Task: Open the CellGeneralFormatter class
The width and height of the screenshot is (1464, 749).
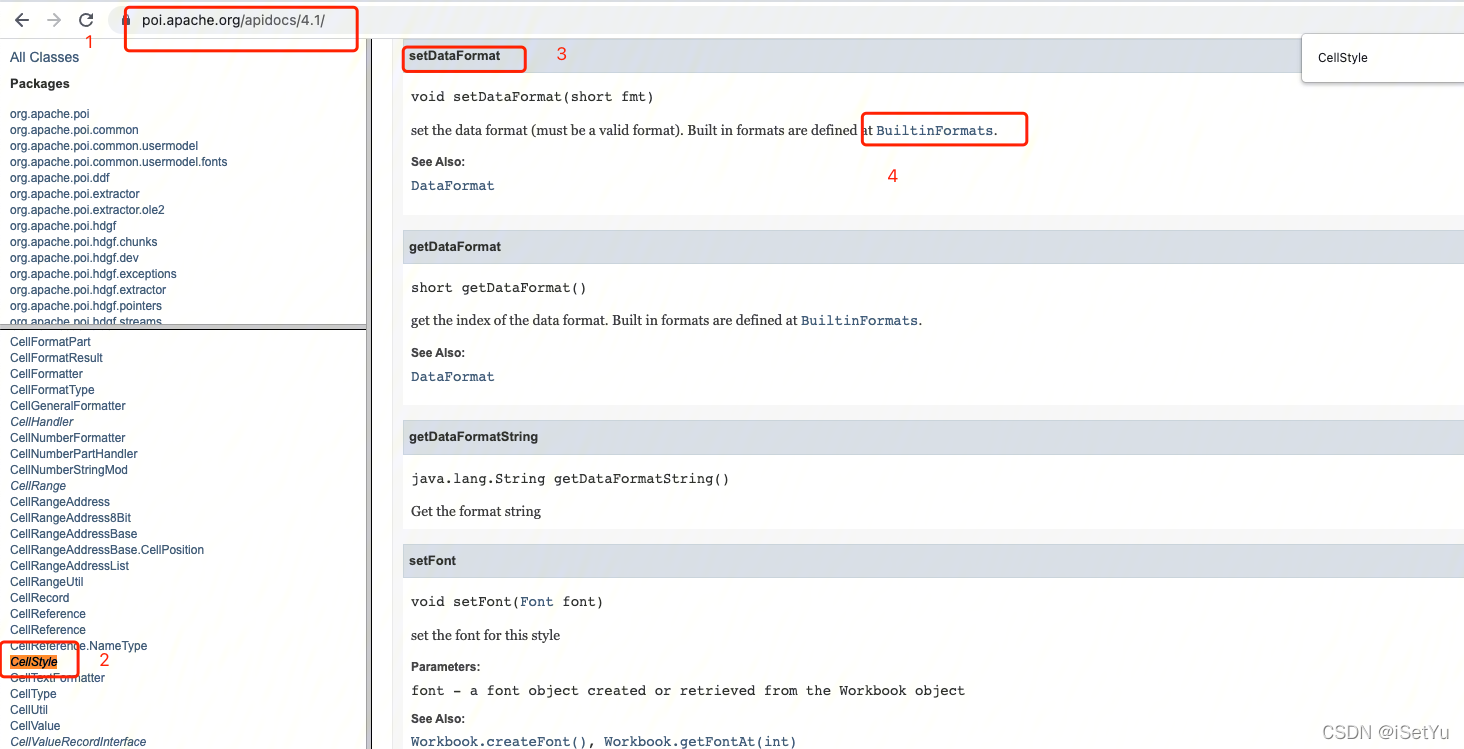Action: [68, 406]
